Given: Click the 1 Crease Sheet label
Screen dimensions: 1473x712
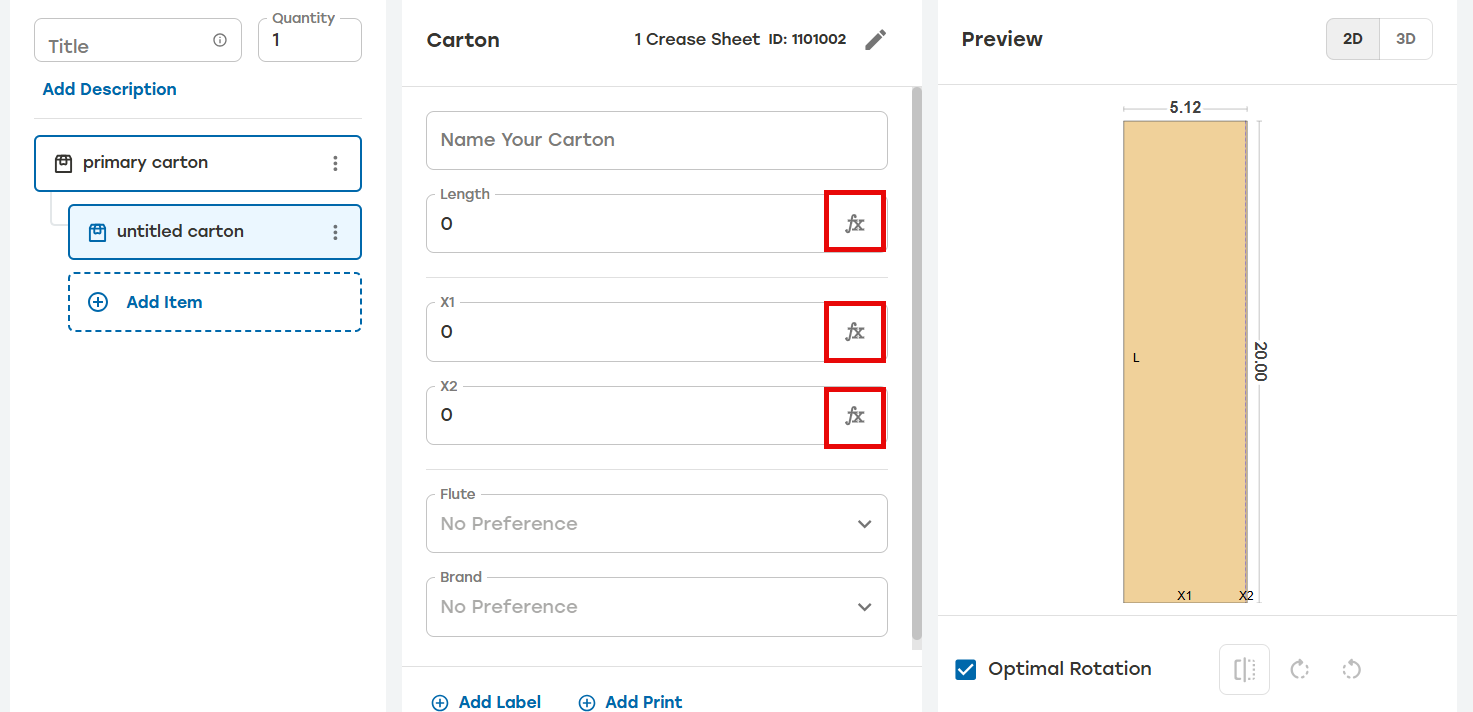Looking at the screenshot, I should coord(697,40).
